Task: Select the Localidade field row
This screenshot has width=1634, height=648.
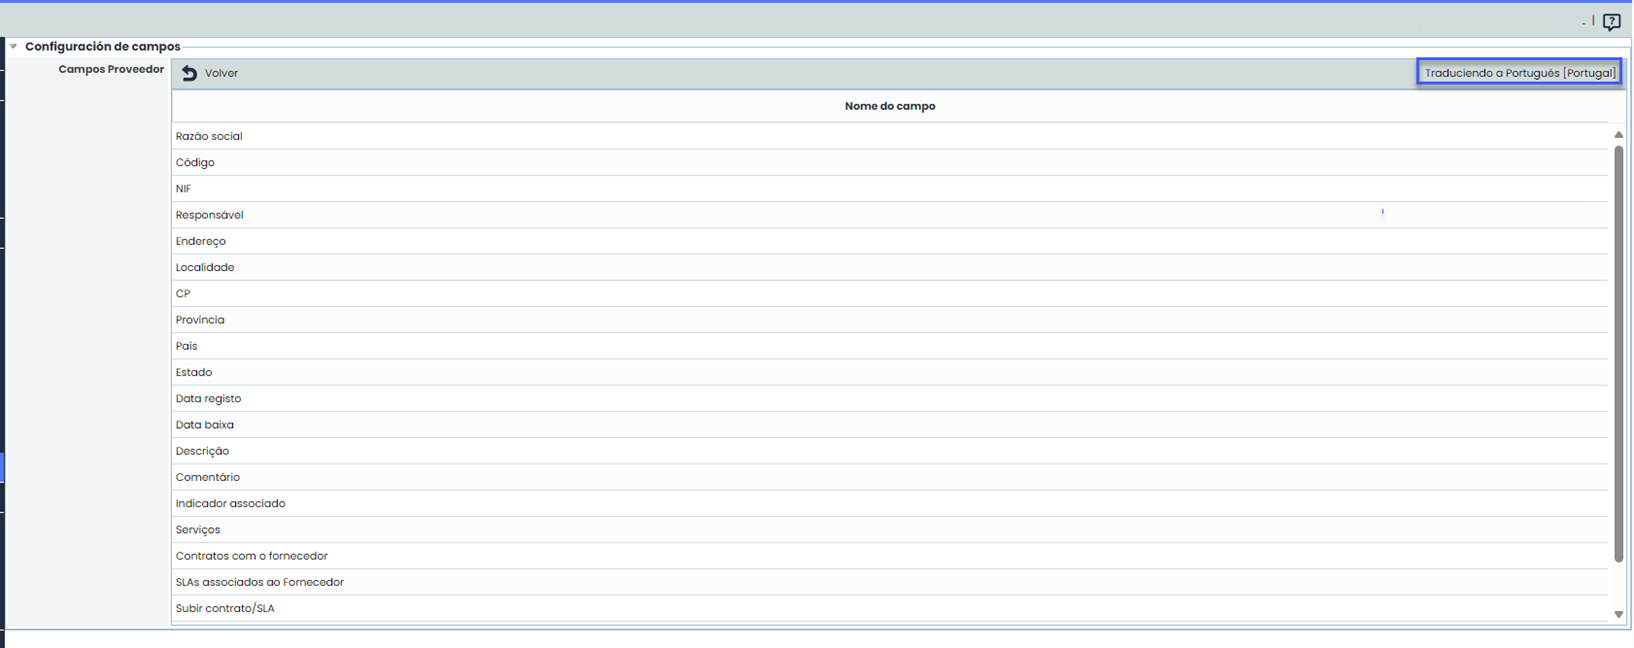Action: coord(205,267)
